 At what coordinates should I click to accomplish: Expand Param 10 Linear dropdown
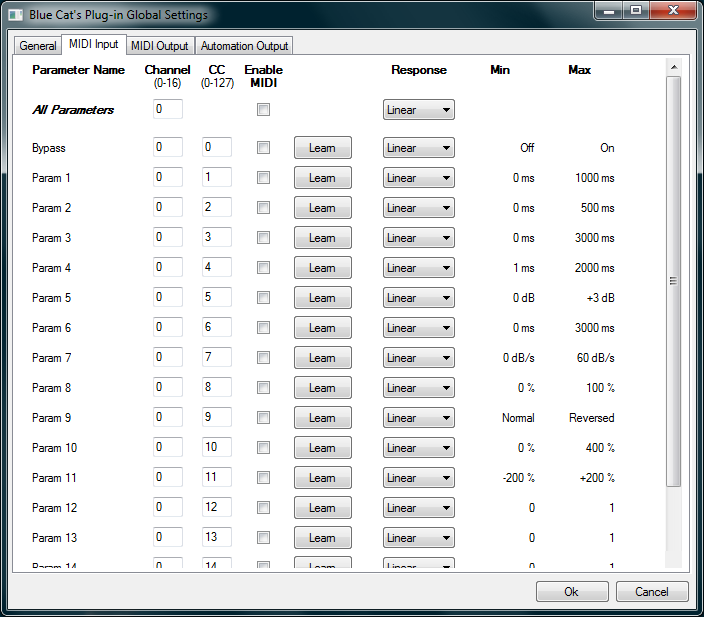(418, 448)
